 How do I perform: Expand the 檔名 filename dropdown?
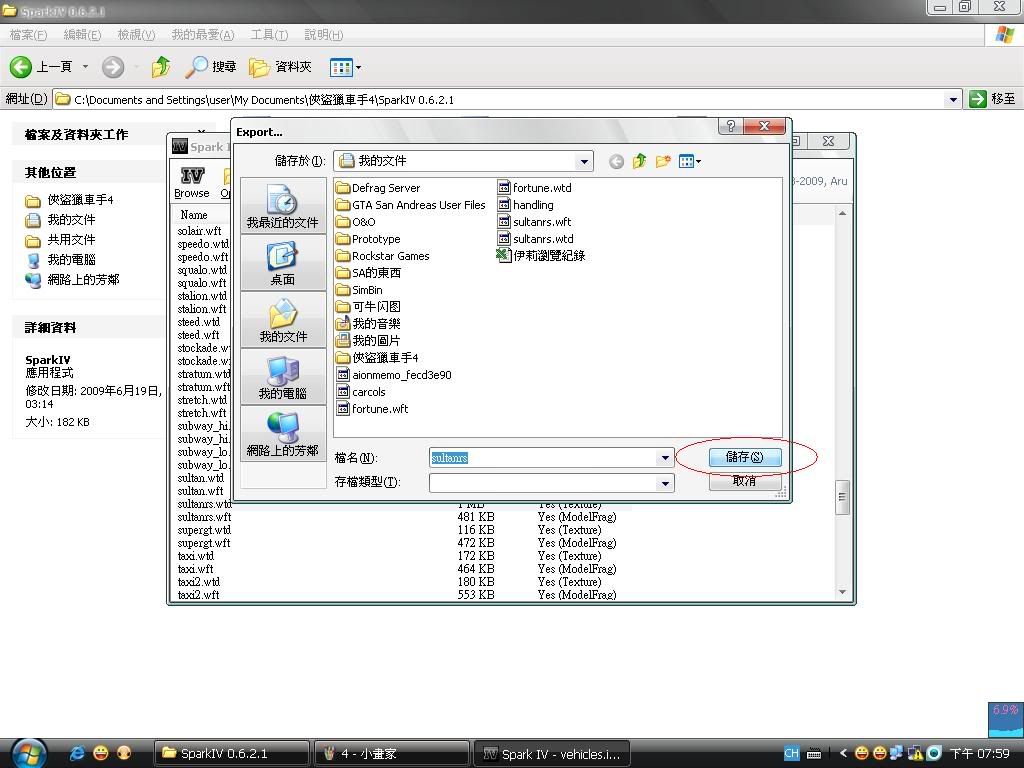click(664, 458)
